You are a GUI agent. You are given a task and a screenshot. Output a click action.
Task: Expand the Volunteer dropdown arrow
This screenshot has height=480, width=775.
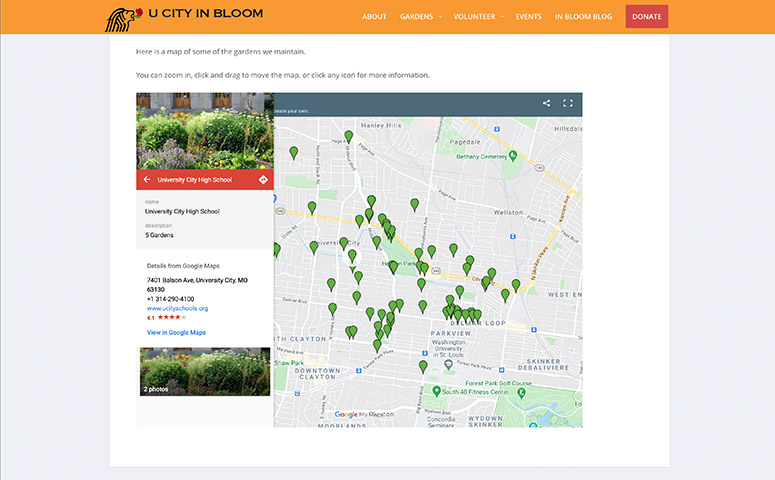coord(502,17)
